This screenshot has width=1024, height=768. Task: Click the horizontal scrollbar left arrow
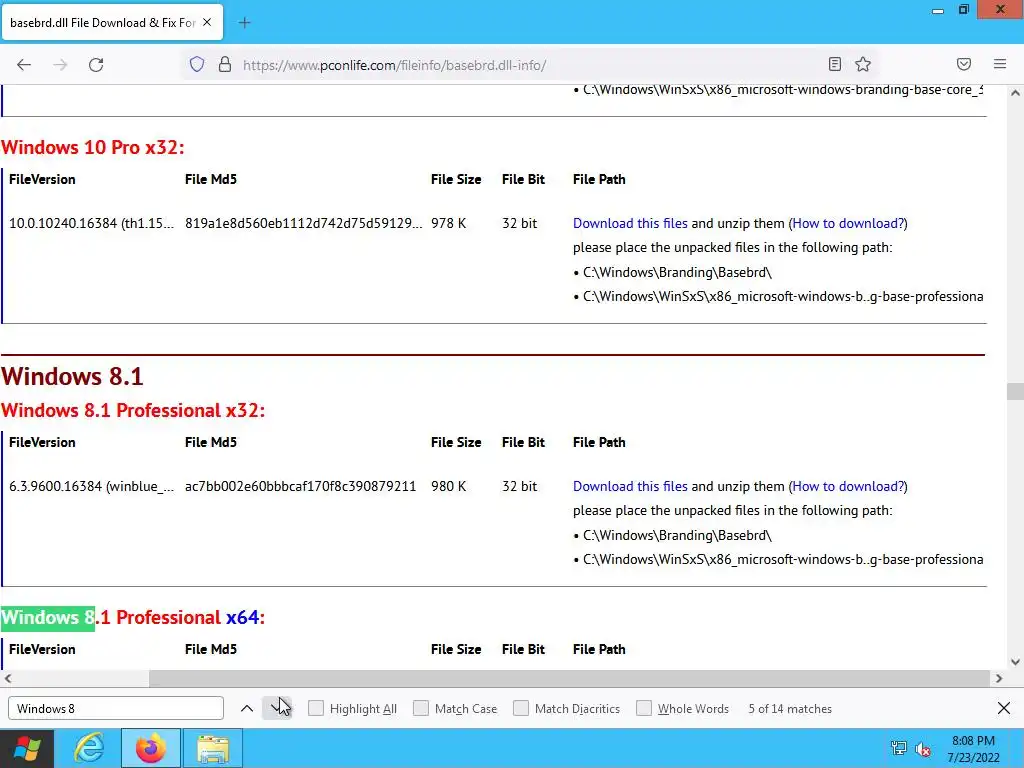[x=8, y=679]
